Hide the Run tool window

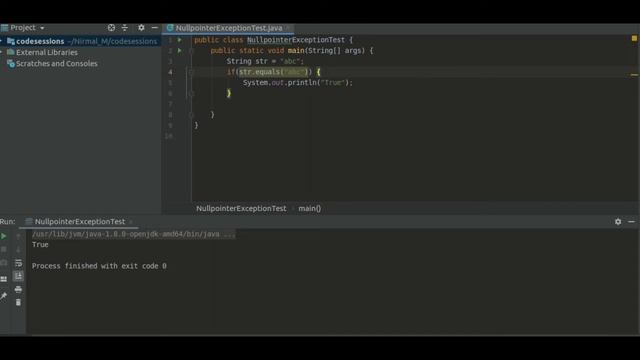(x=631, y=222)
